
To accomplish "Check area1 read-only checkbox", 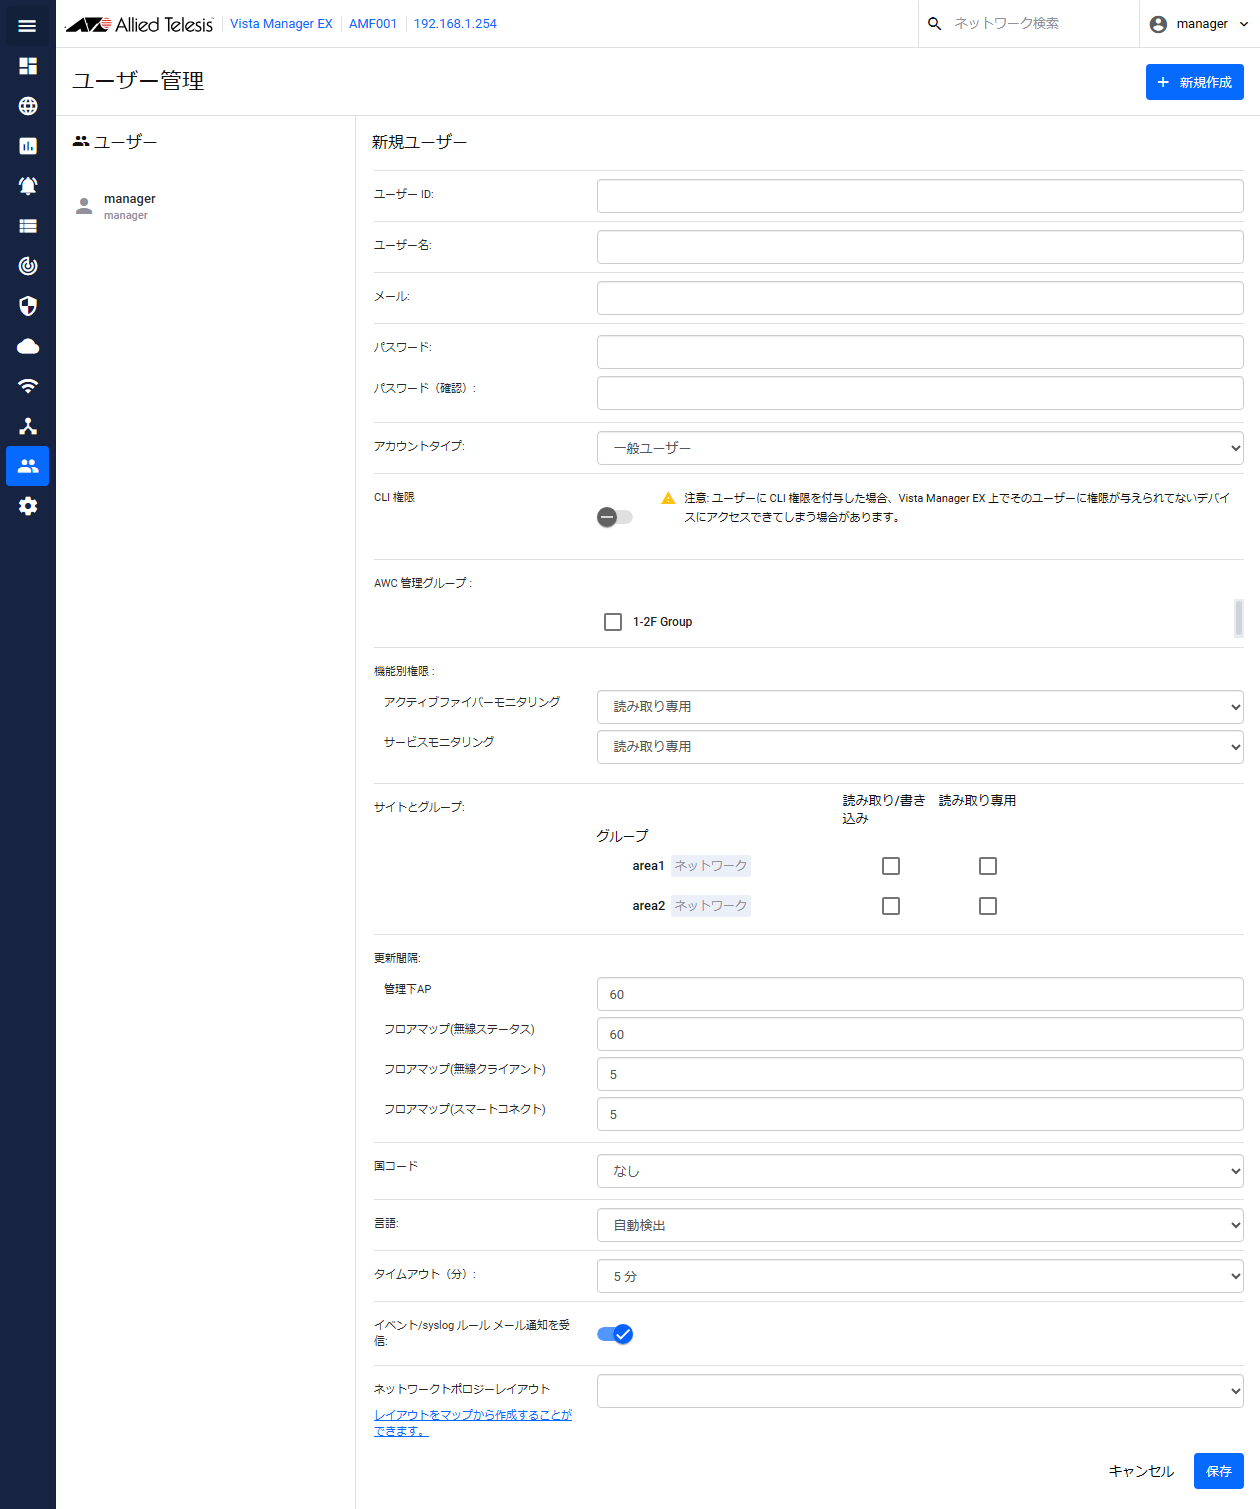I will 988,866.
